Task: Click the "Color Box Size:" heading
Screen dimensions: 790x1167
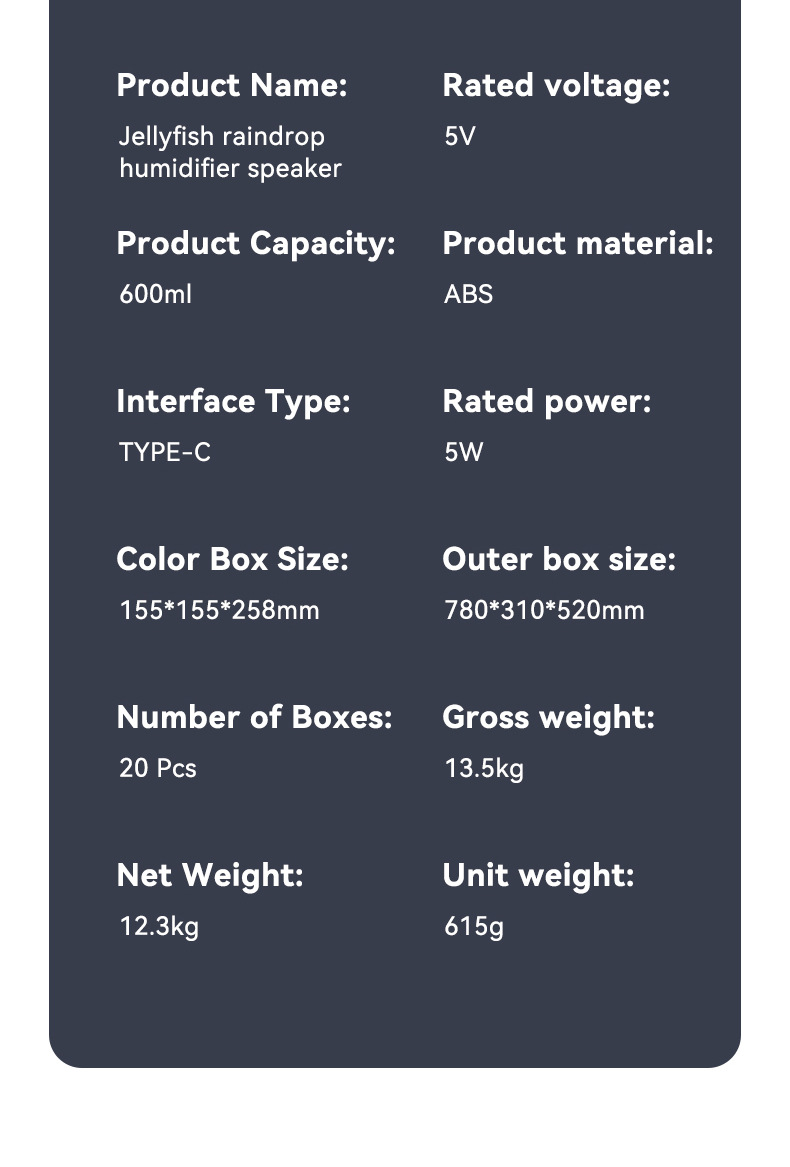Action: pyautogui.click(x=232, y=559)
